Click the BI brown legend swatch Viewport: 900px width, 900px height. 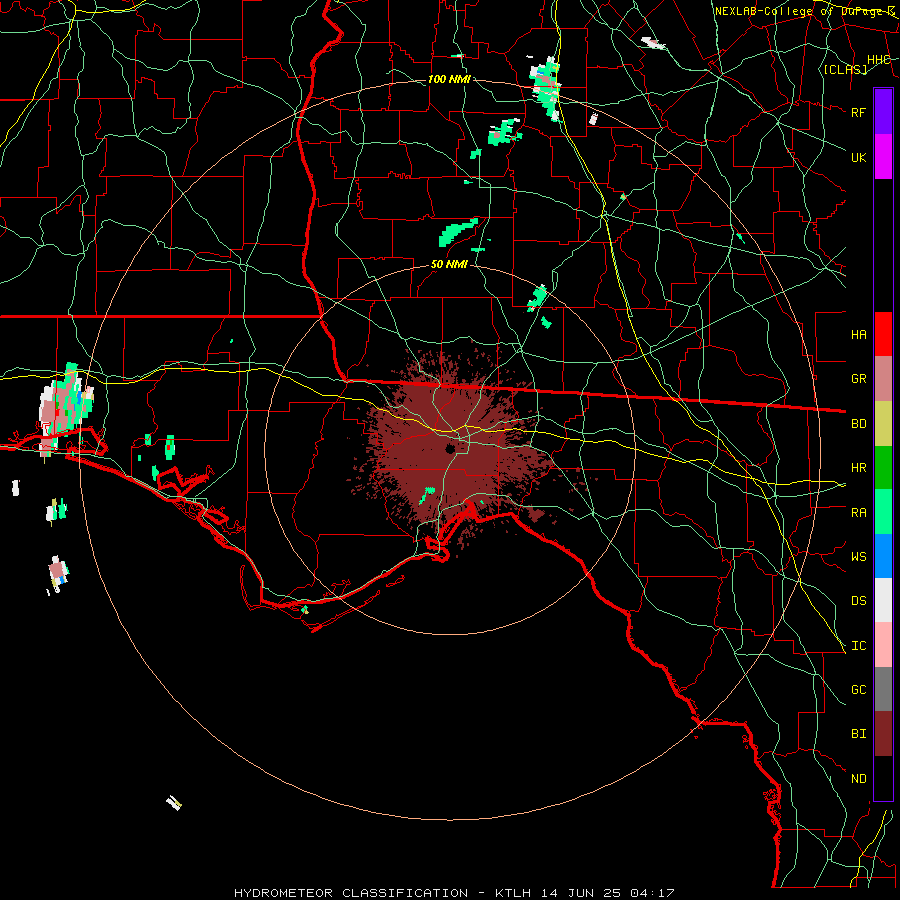(x=883, y=734)
